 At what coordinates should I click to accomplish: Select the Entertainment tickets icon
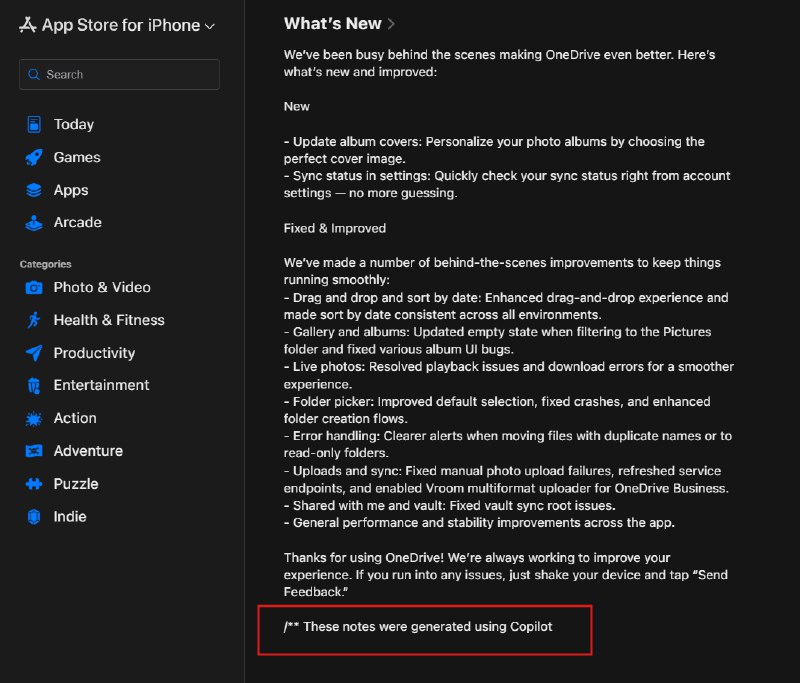(x=32, y=385)
